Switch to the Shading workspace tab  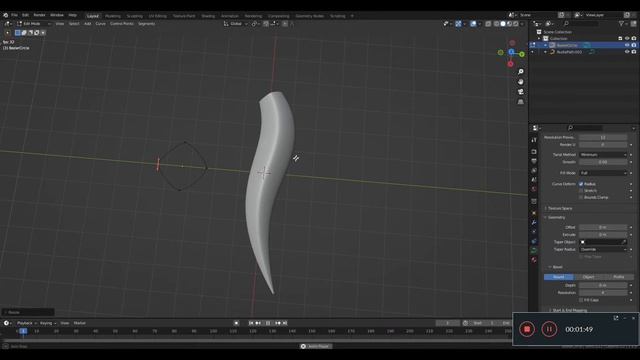[208, 16]
